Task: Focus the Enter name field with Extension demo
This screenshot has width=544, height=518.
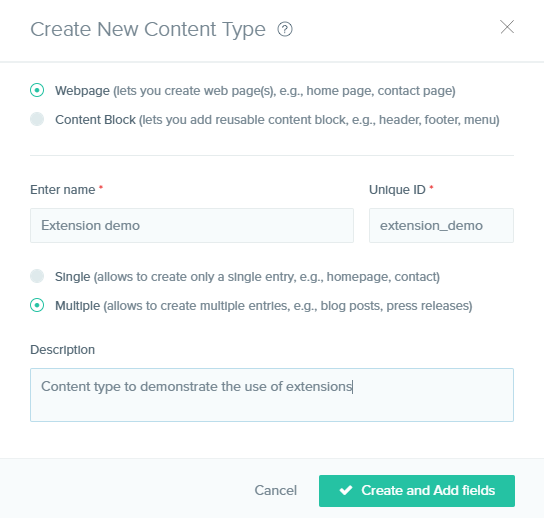Action: point(192,226)
